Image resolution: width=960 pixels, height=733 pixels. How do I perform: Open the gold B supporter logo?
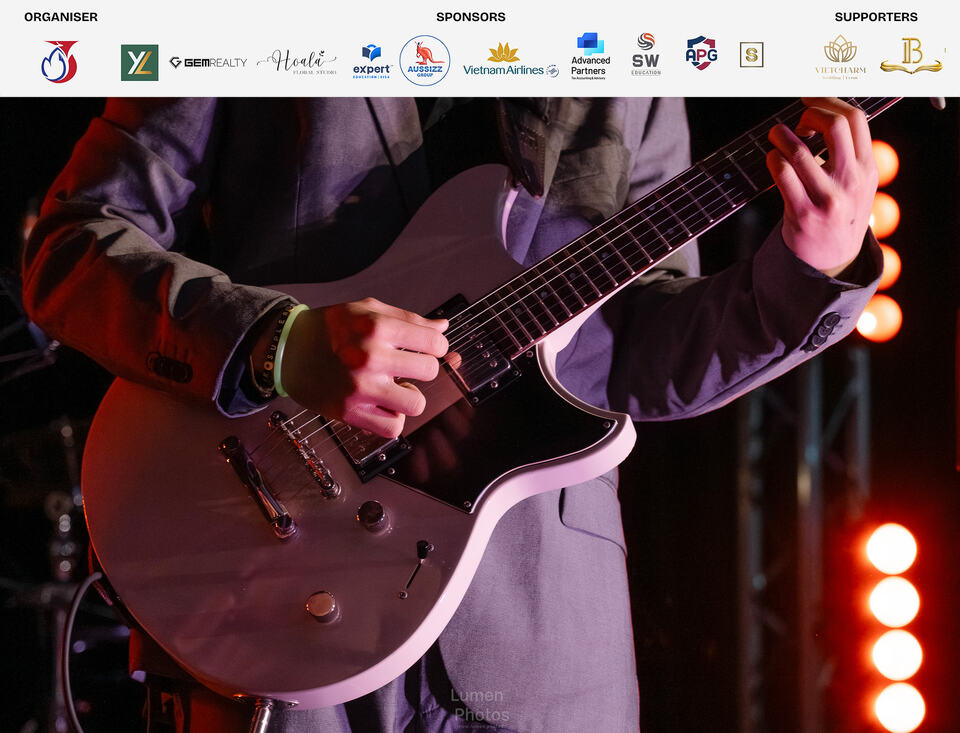click(x=912, y=56)
